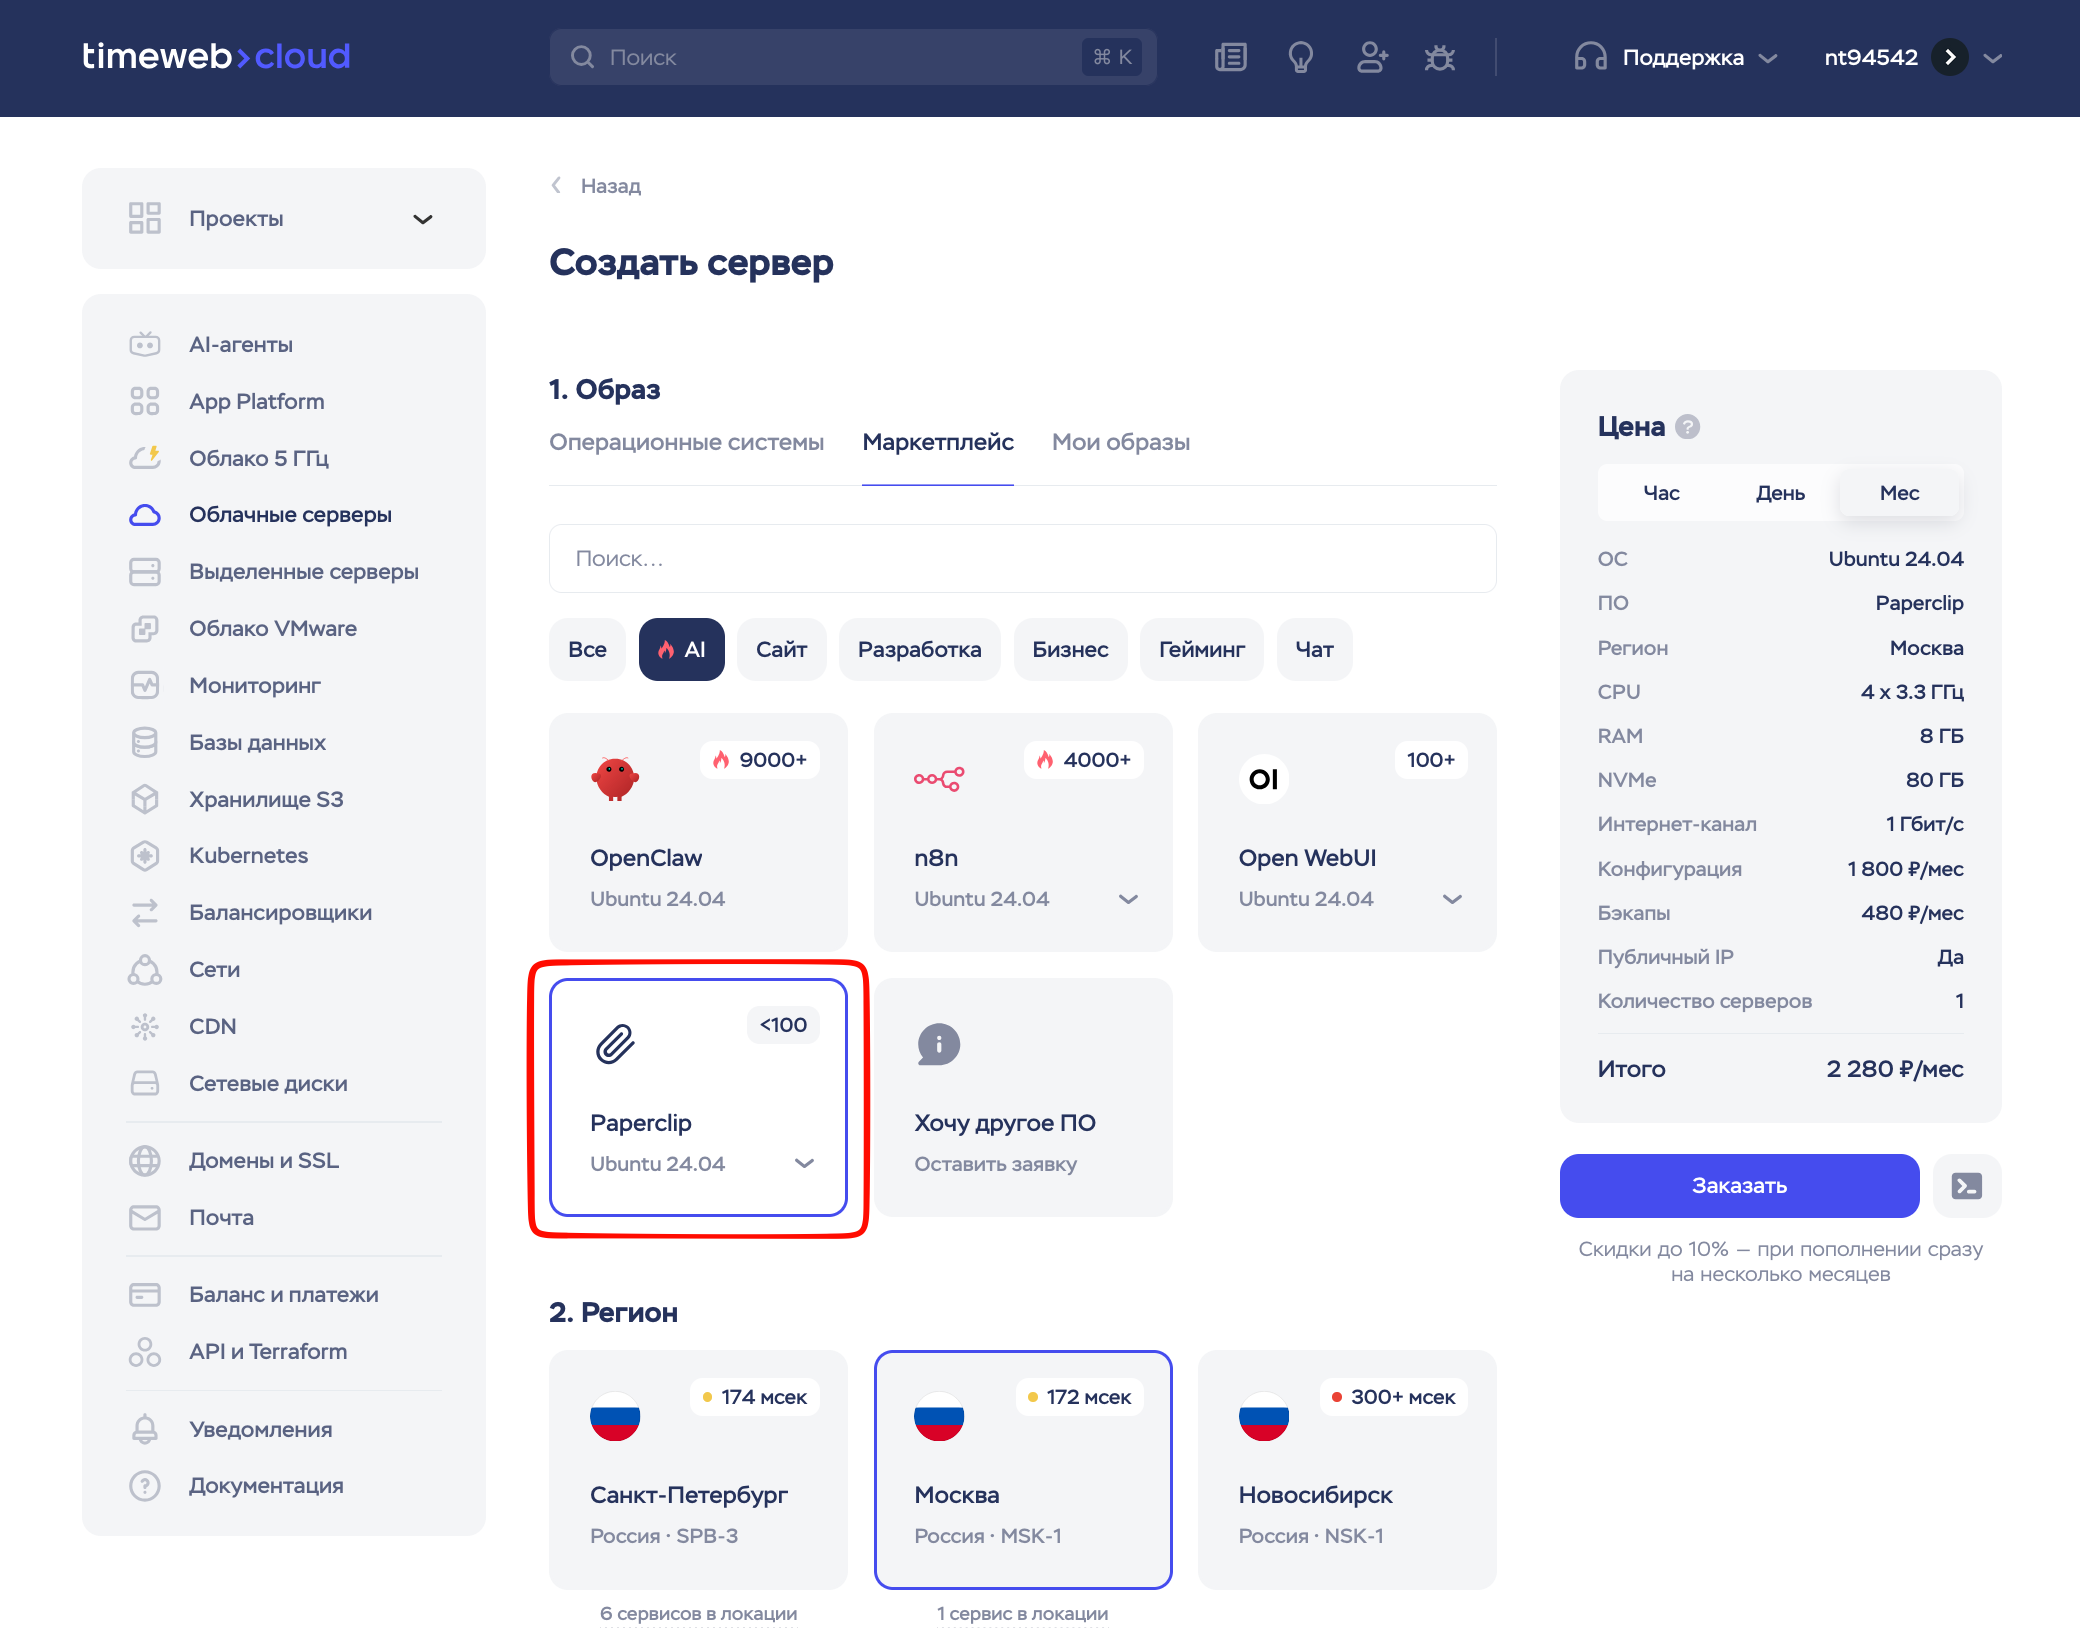Switch price period to День
Viewport: 2080px width, 1644px height.
click(1780, 493)
